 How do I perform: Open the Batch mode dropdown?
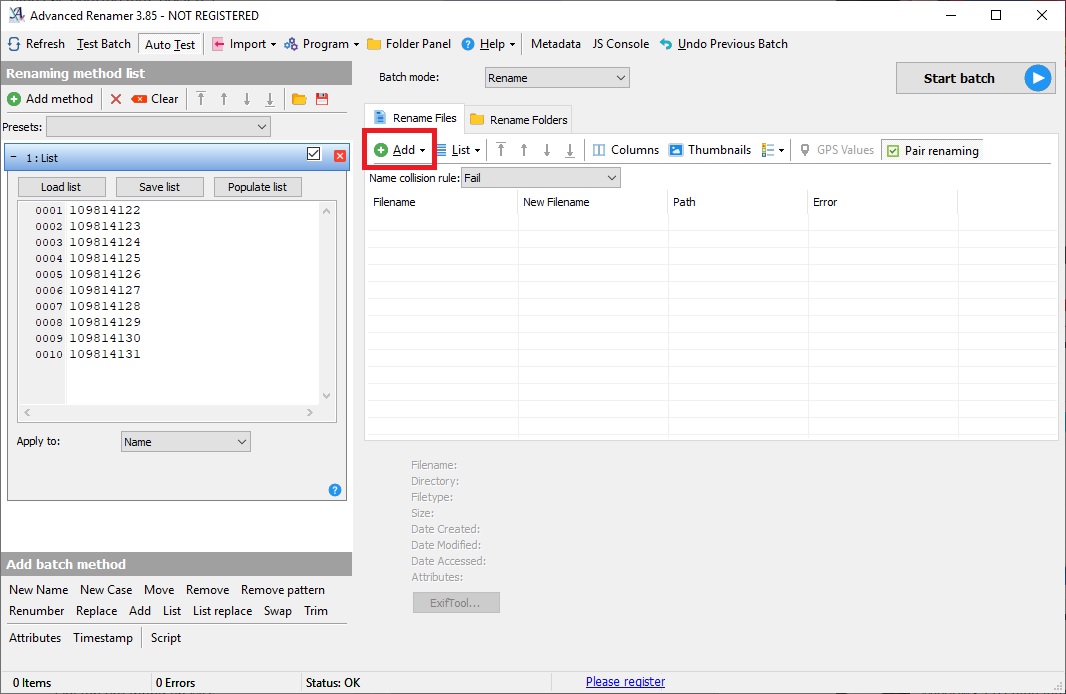point(557,77)
